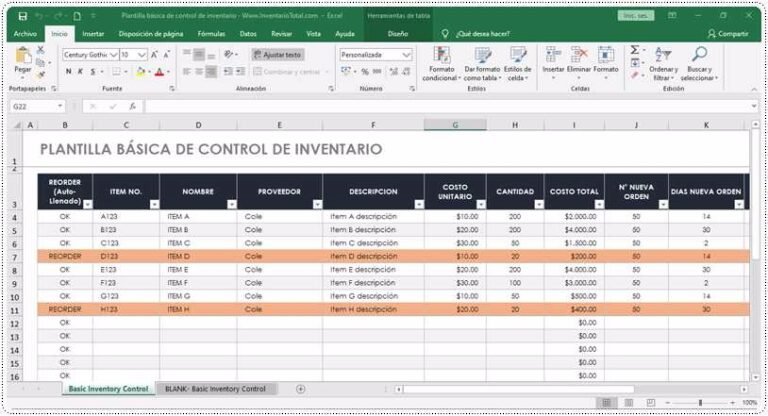Click the Compartir button
This screenshot has height=416, width=768.
[x=727, y=33]
